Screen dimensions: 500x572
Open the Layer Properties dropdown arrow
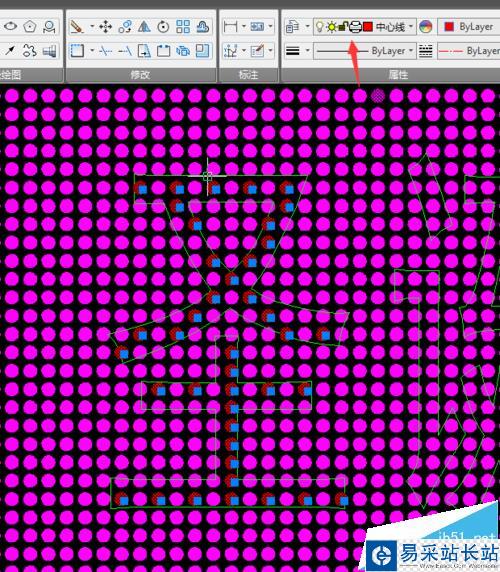307,26
